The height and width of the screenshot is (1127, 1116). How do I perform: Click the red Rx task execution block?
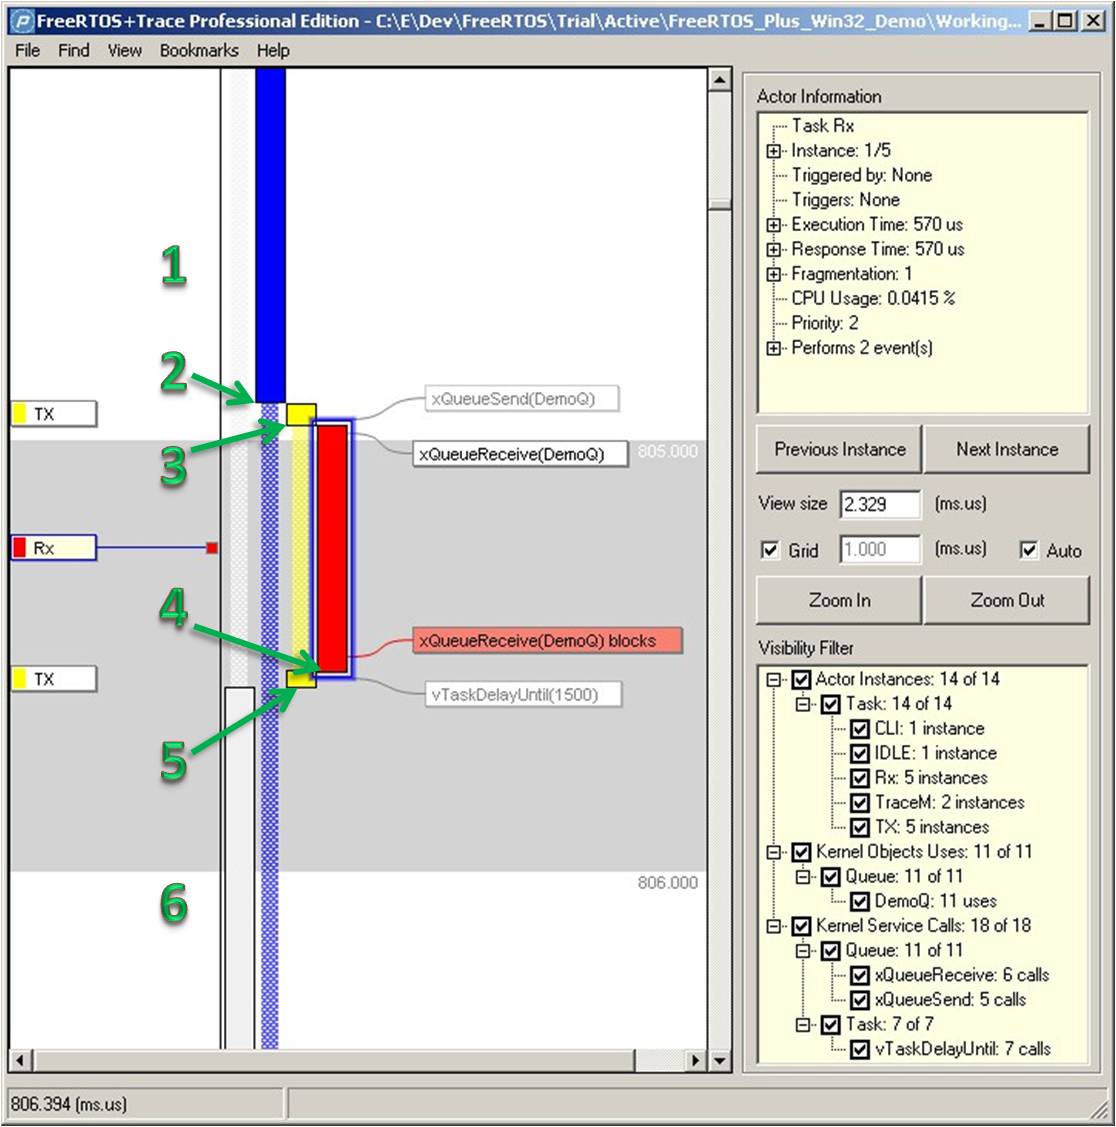click(x=332, y=548)
